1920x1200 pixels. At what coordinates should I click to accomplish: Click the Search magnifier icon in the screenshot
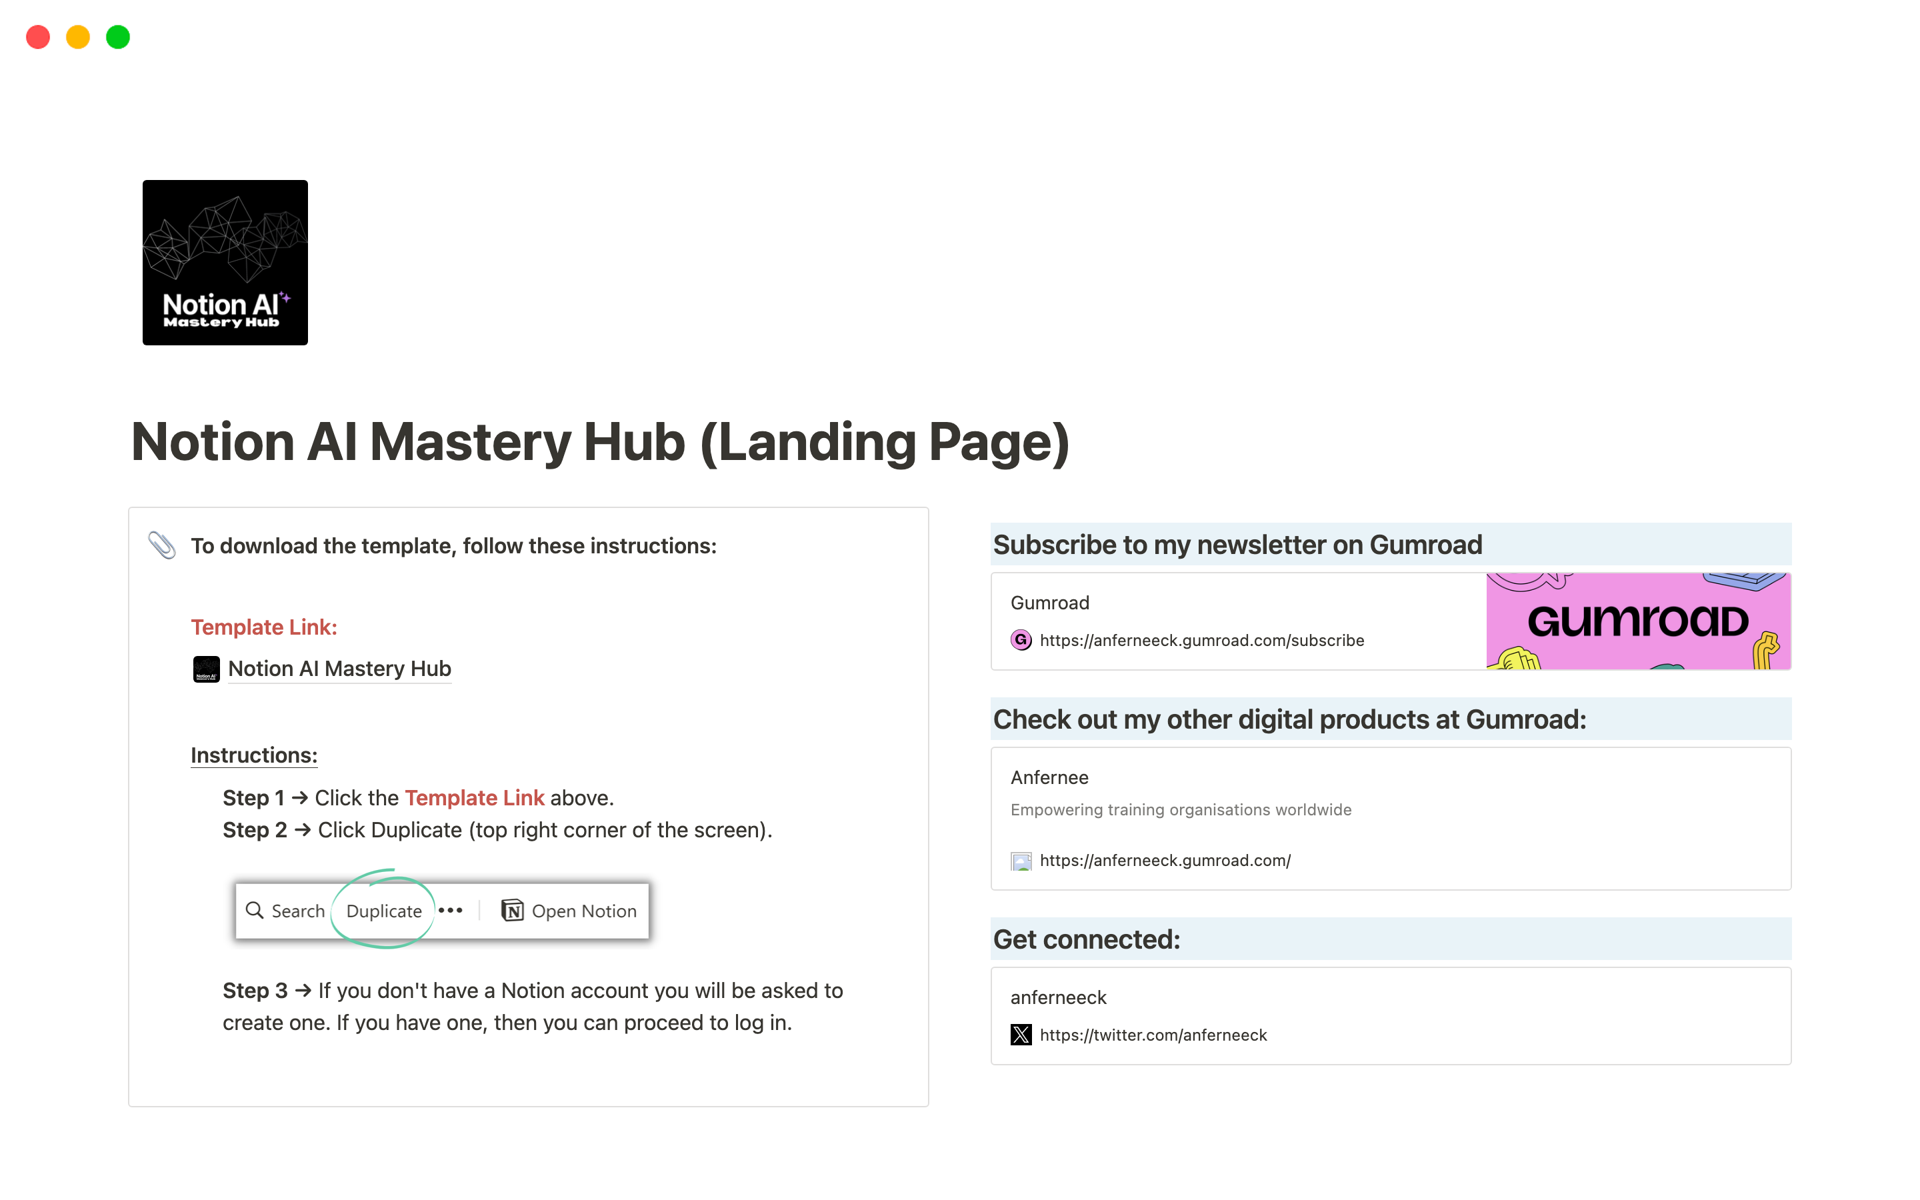(255, 910)
